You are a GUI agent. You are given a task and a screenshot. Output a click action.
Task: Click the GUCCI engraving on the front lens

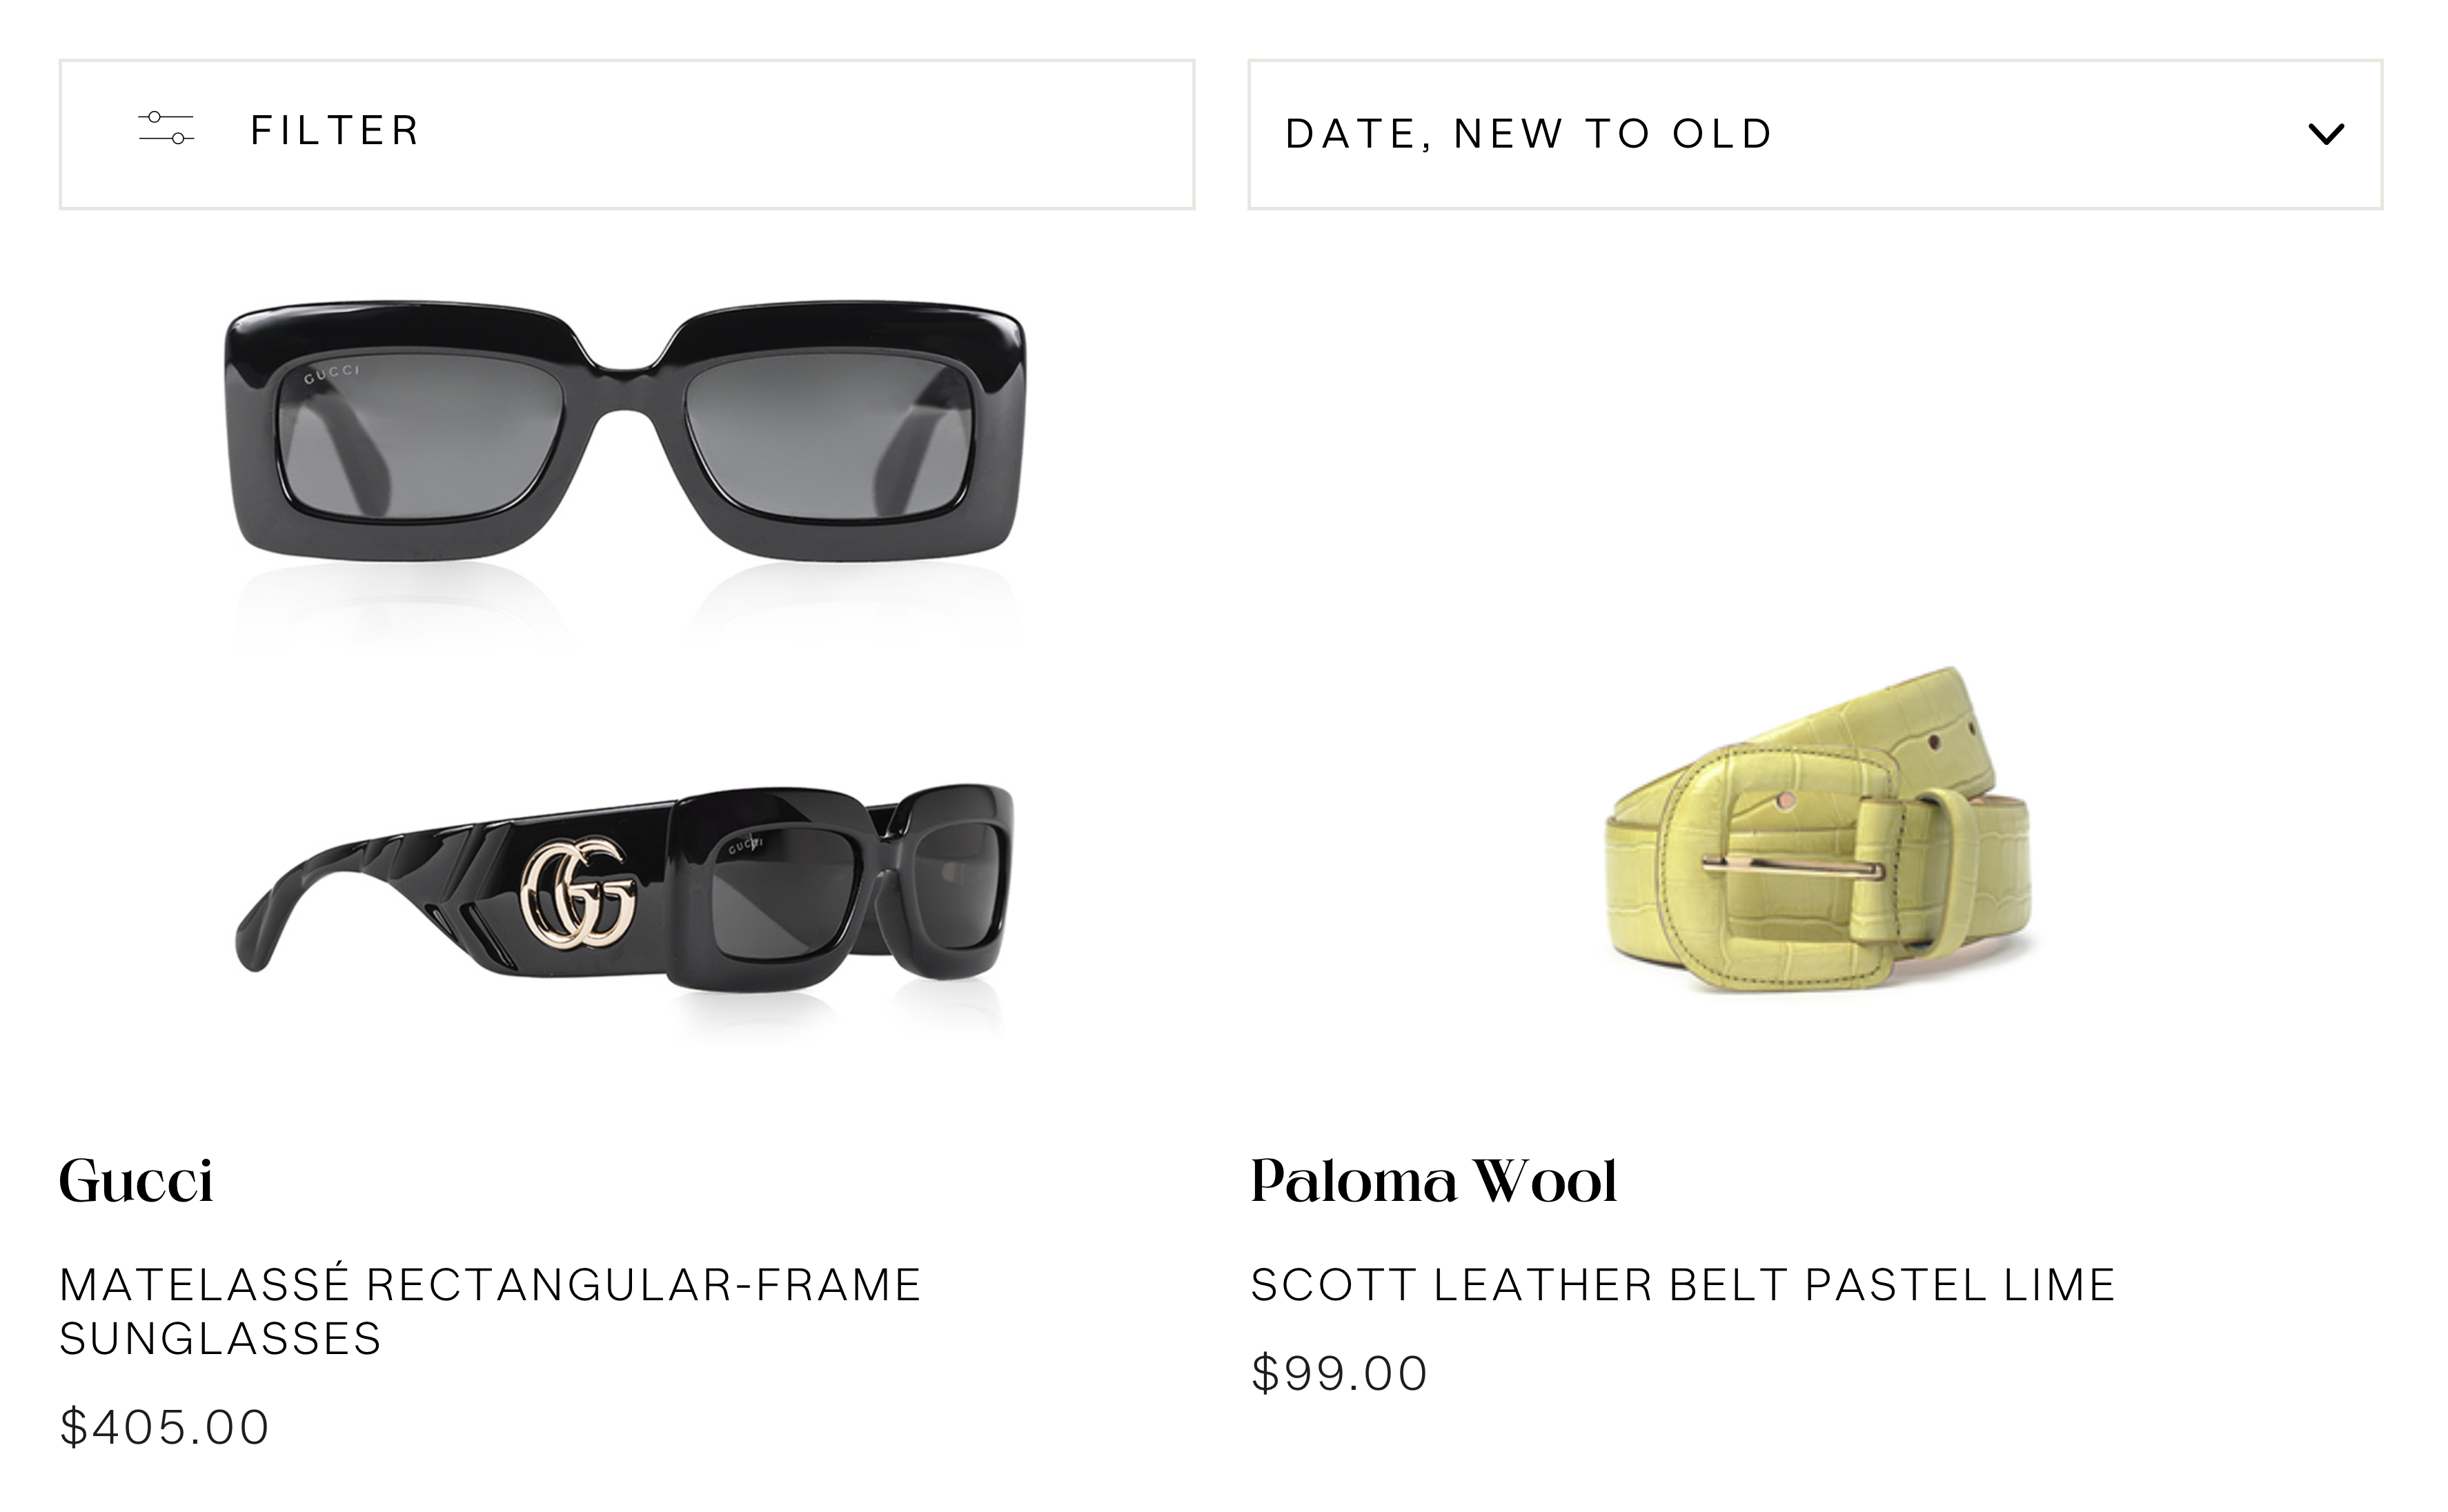click(331, 374)
